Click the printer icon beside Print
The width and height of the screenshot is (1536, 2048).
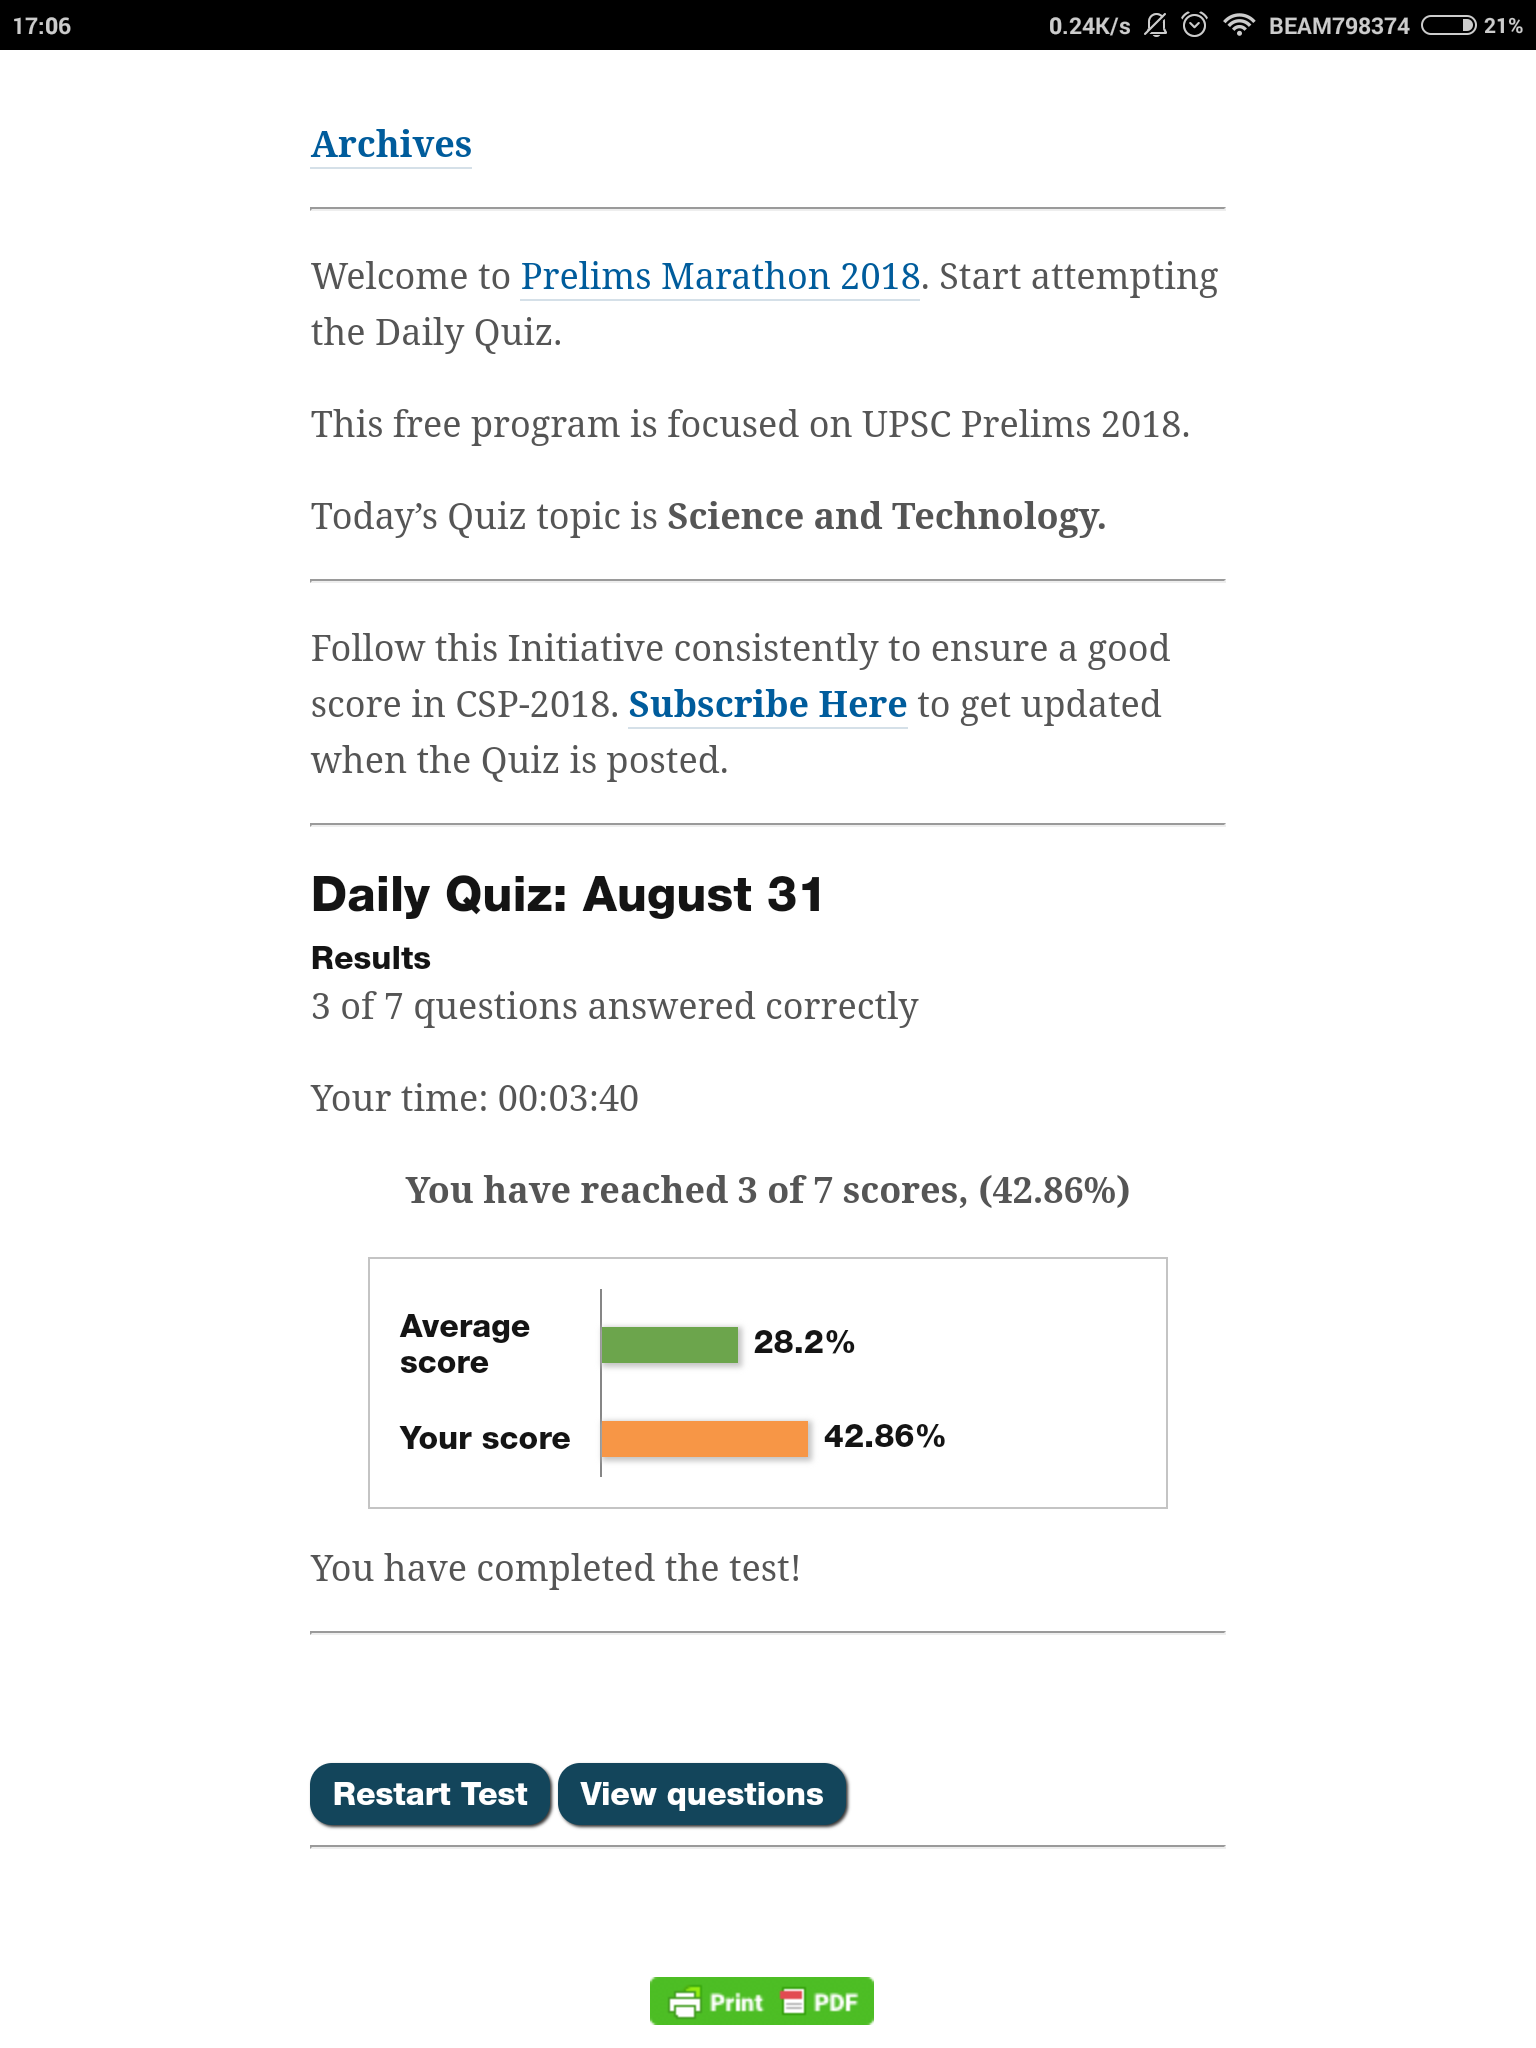click(685, 2003)
